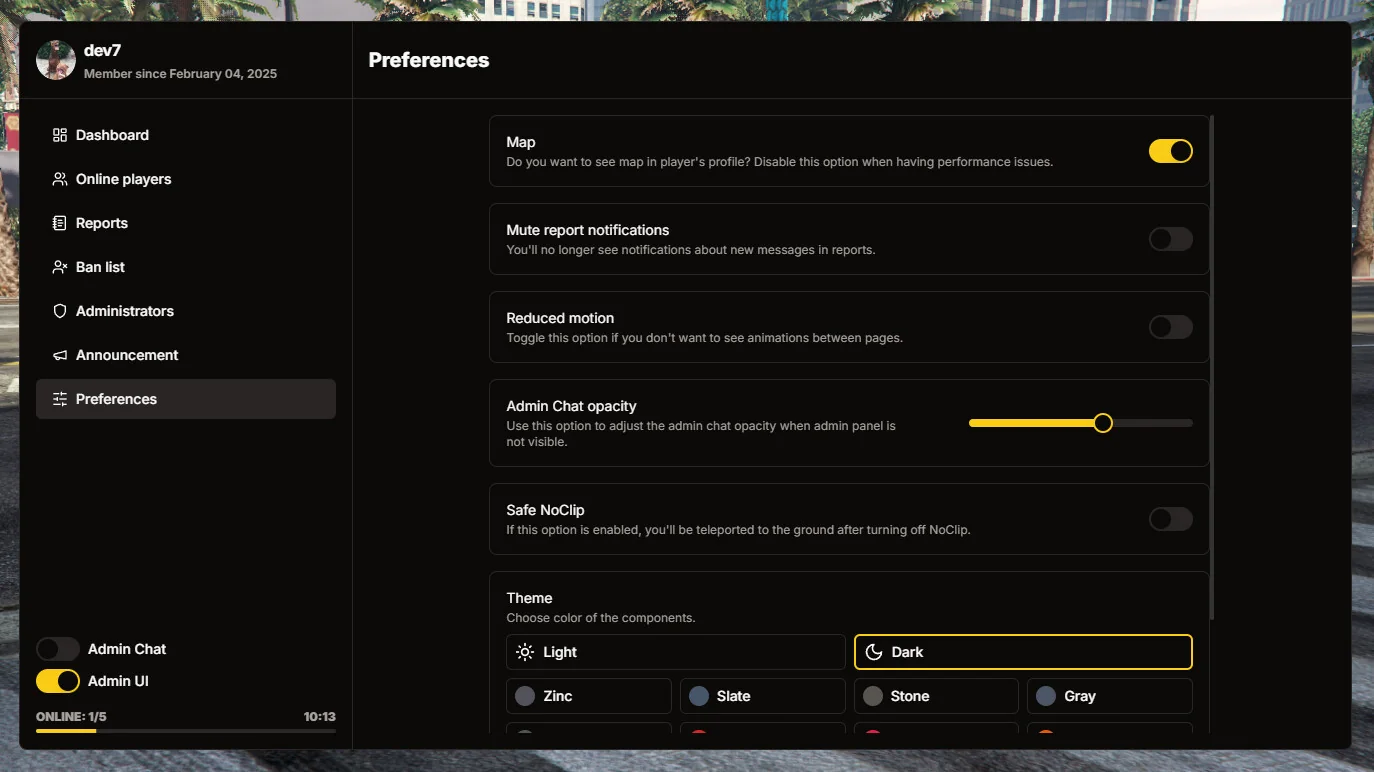Image resolution: width=1374 pixels, height=772 pixels.
Task: Enable the Safe NoClip toggle
Action: pyautogui.click(x=1170, y=519)
